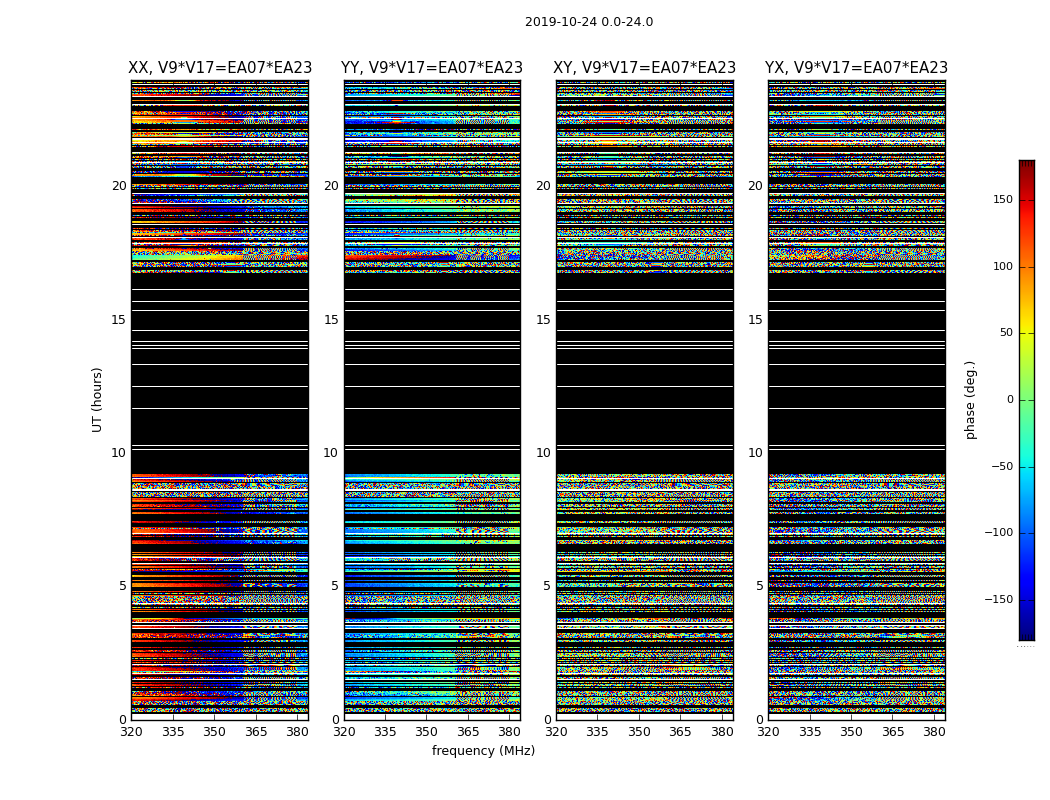Select the XY, V9*V17=EA07*EA23 panel title
Image resolution: width=1050 pixels, height=800 pixels.
(644, 68)
